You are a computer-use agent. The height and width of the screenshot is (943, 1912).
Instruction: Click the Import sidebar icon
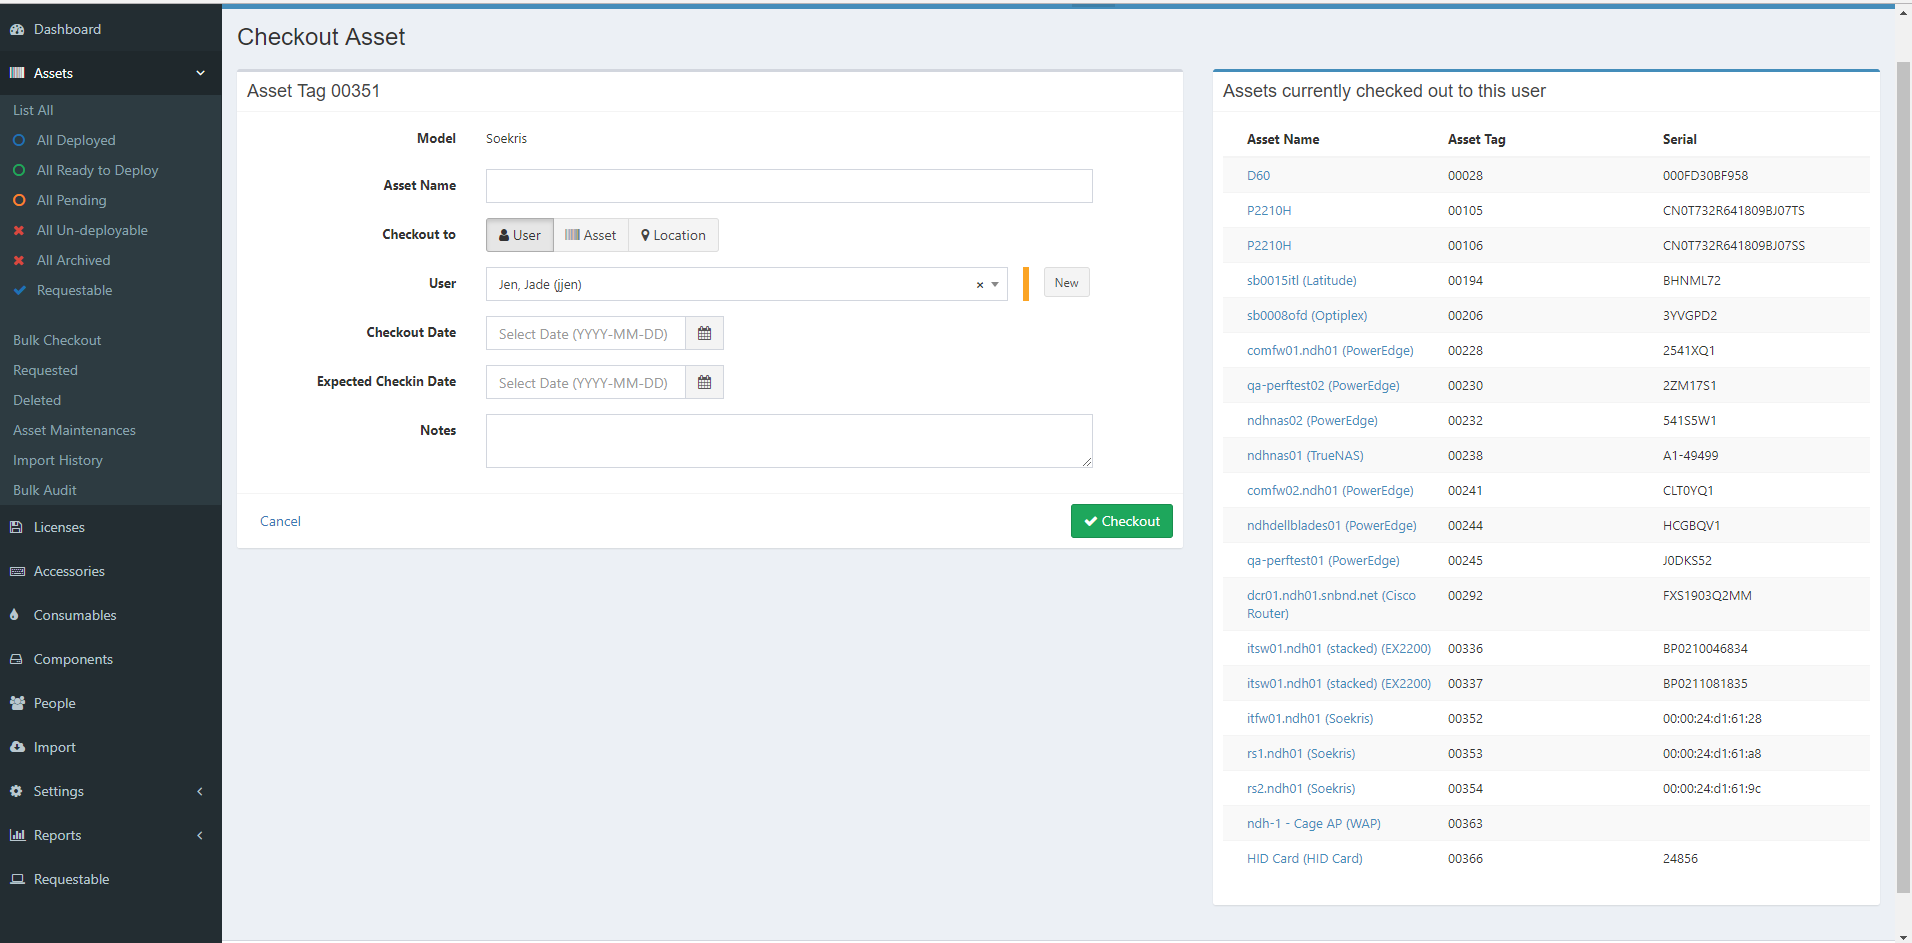click(x=17, y=747)
